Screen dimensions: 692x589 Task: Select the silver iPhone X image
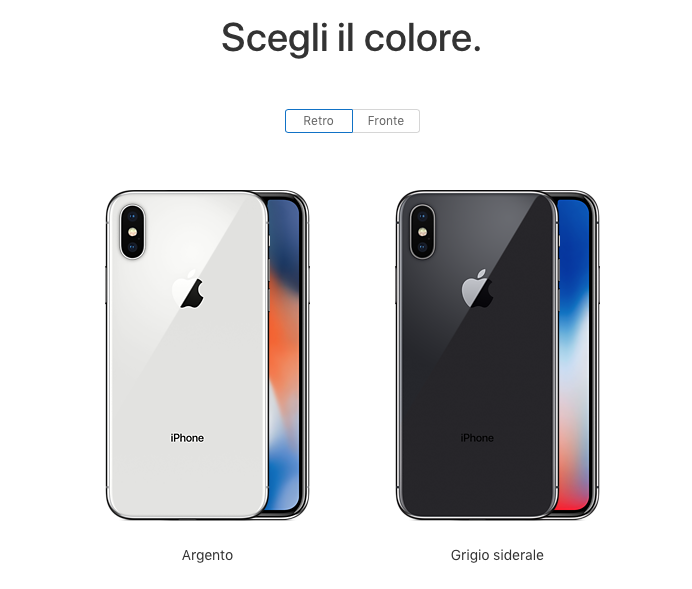(207, 355)
